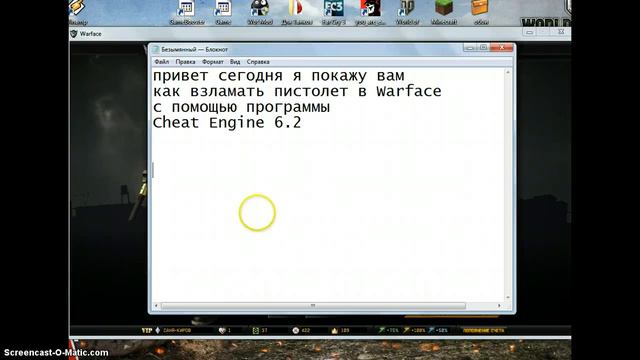Open the Minecraft grass block desktop icon
Screen dimensions: 640x360
444,8
